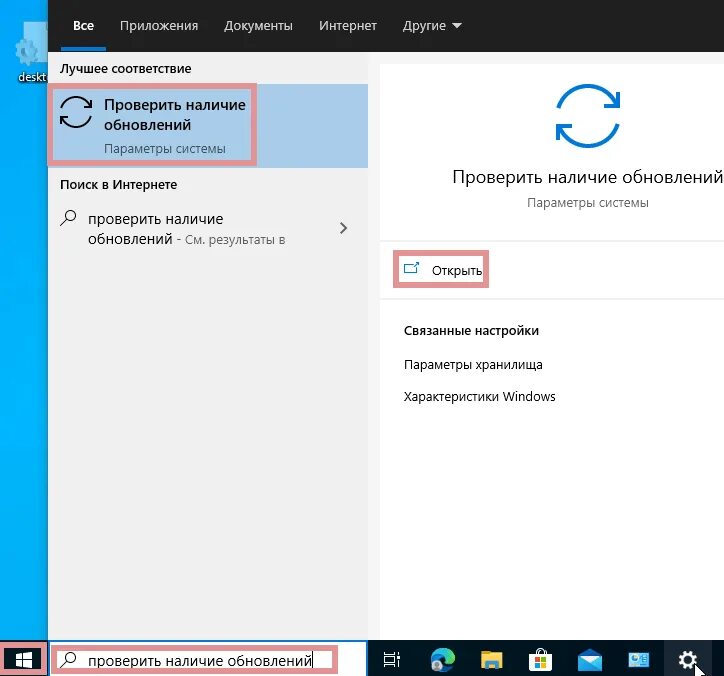The width and height of the screenshot is (724, 676).
Task: Click the large blue update arrows icon
Action: [588, 116]
